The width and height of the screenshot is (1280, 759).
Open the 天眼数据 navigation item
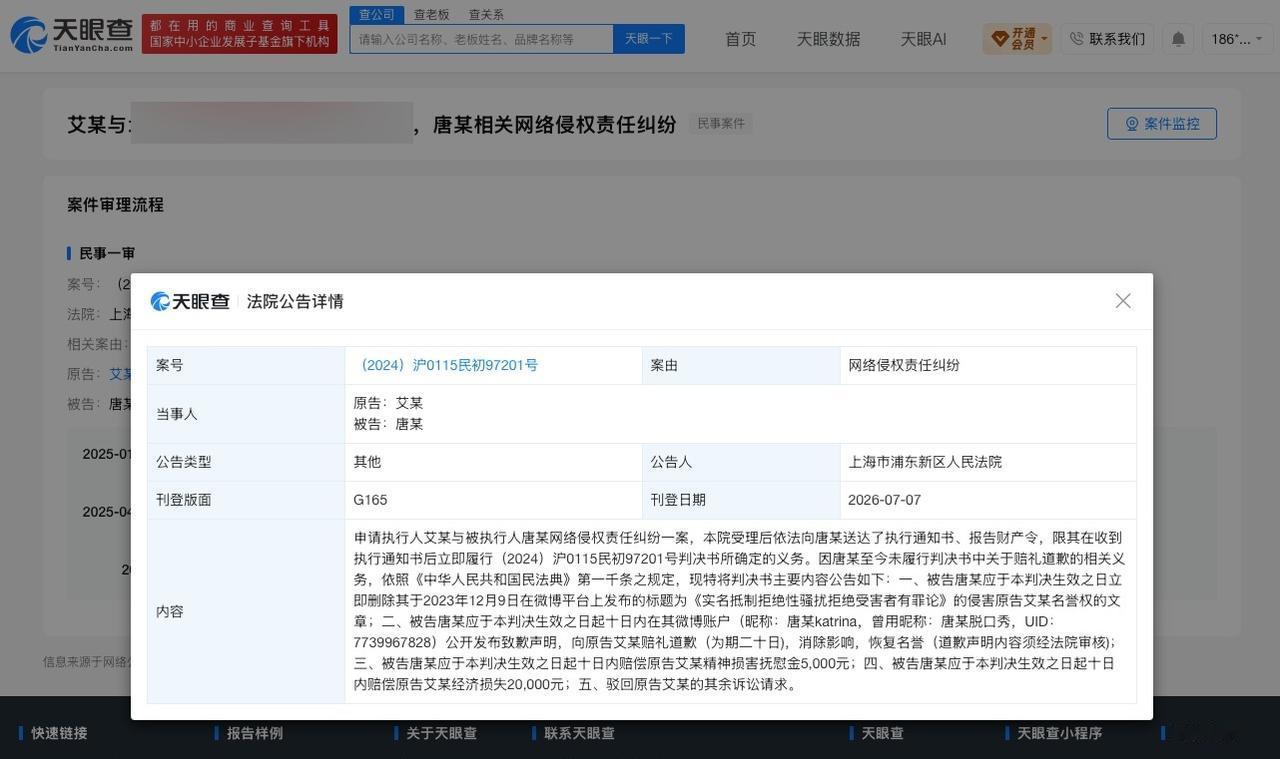click(828, 39)
